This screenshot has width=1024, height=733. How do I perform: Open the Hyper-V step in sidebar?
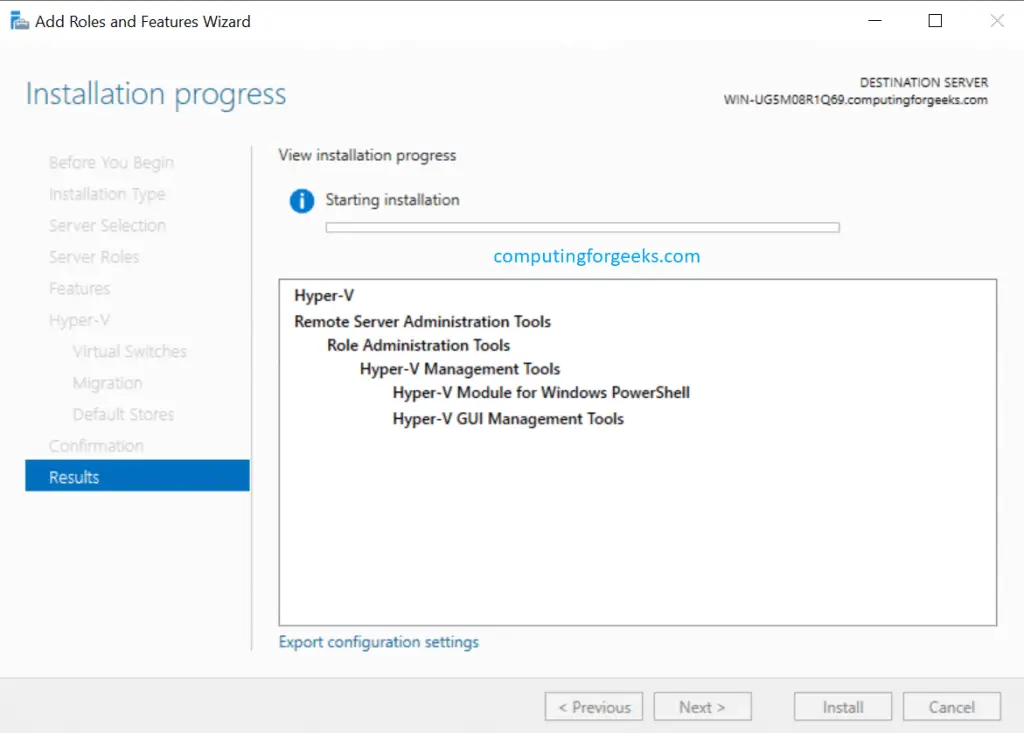click(79, 320)
